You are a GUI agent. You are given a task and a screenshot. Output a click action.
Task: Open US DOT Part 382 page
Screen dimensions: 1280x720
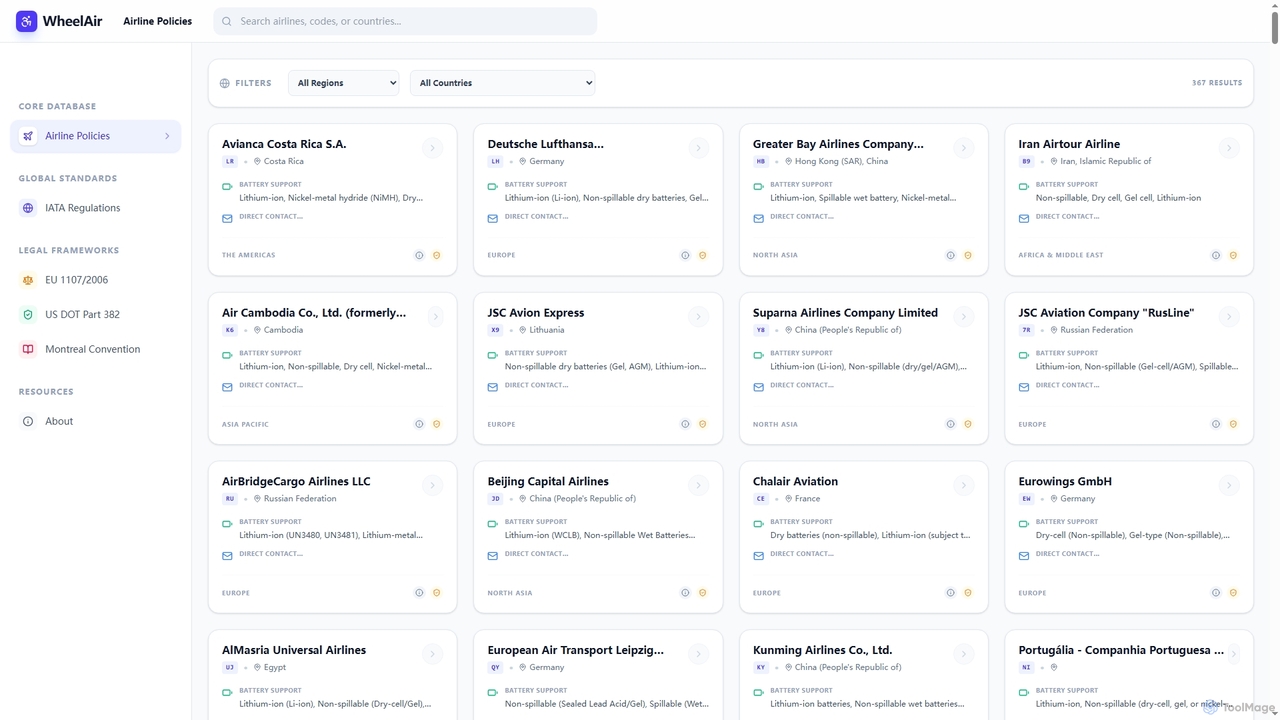pyautogui.click(x=96, y=314)
